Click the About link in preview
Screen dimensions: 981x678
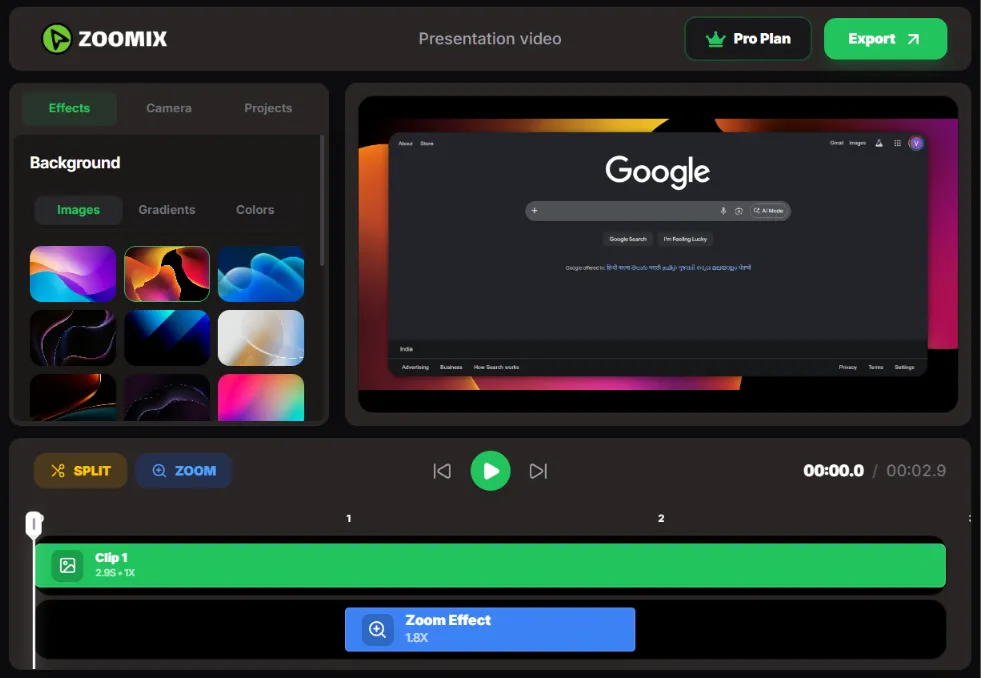[x=405, y=143]
